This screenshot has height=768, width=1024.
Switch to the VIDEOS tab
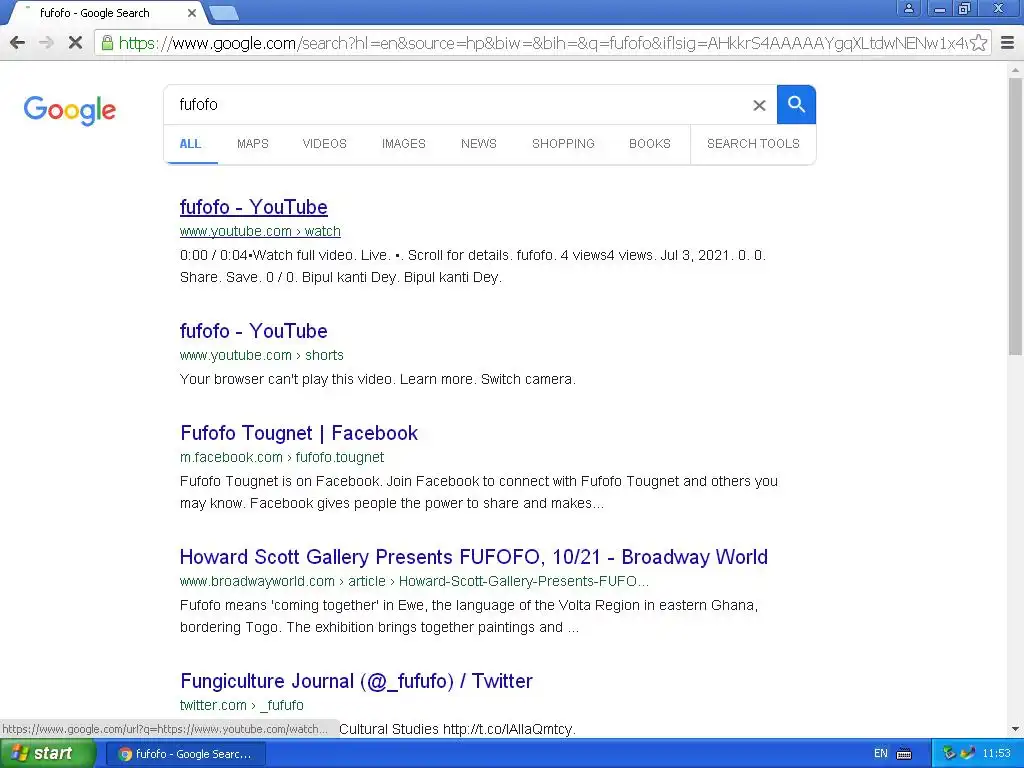pyautogui.click(x=325, y=144)
